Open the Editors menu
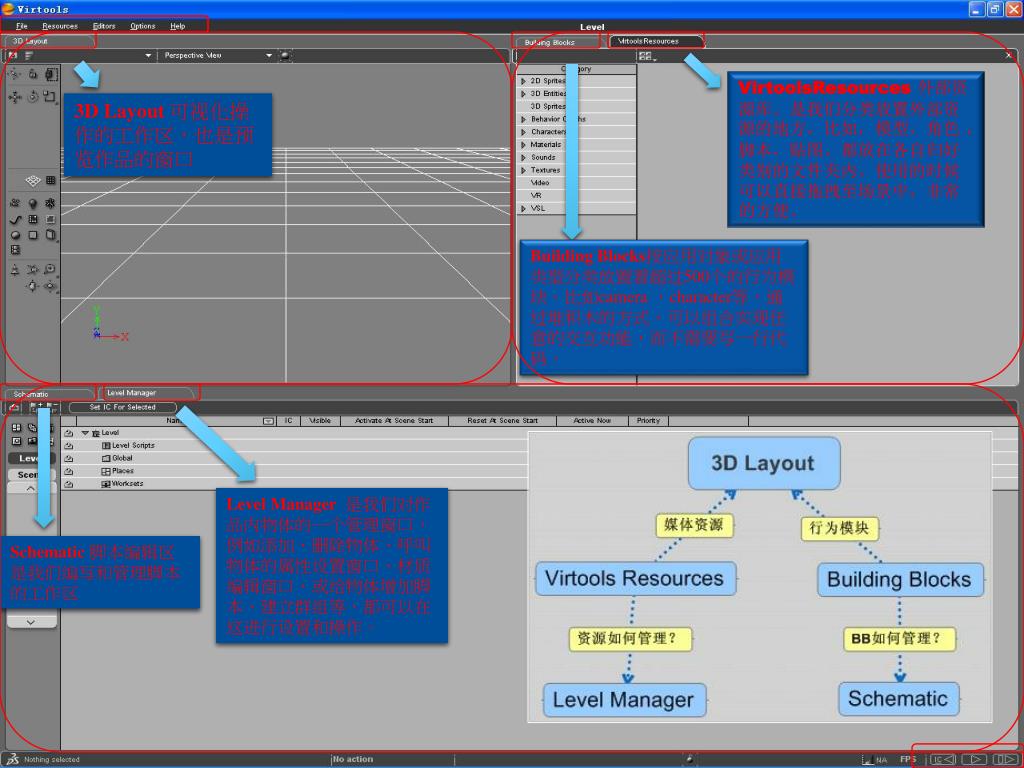The width and height of the screenshot is (1024, 768). coord(104,26)
